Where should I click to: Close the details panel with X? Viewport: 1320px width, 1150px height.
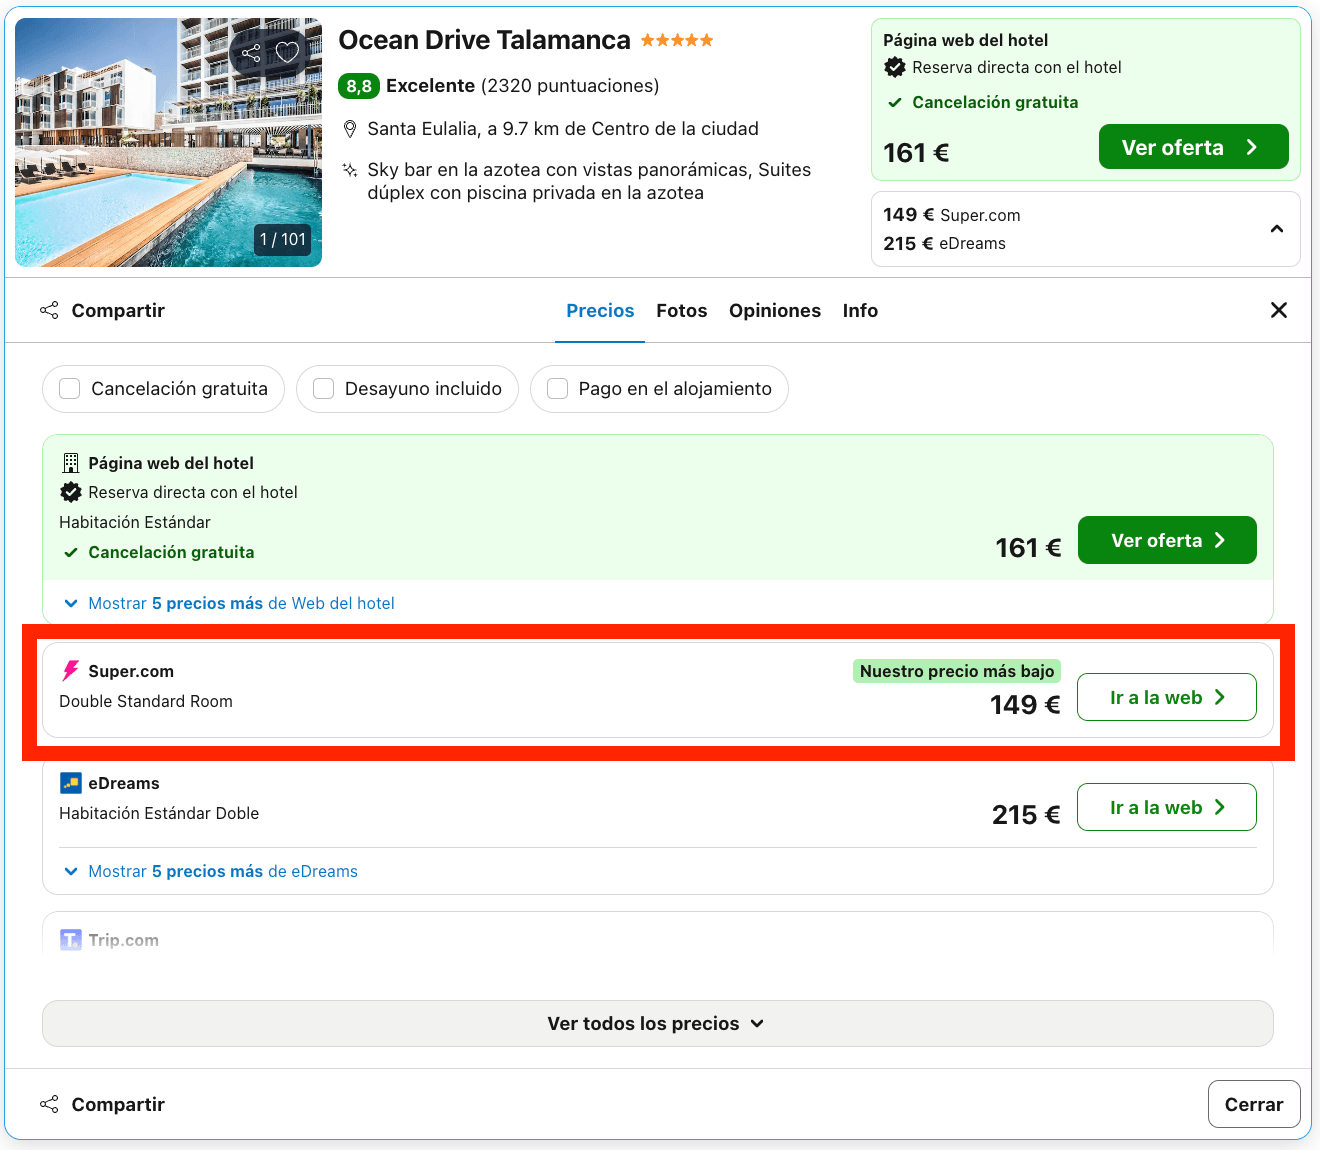coord(1278,310)
